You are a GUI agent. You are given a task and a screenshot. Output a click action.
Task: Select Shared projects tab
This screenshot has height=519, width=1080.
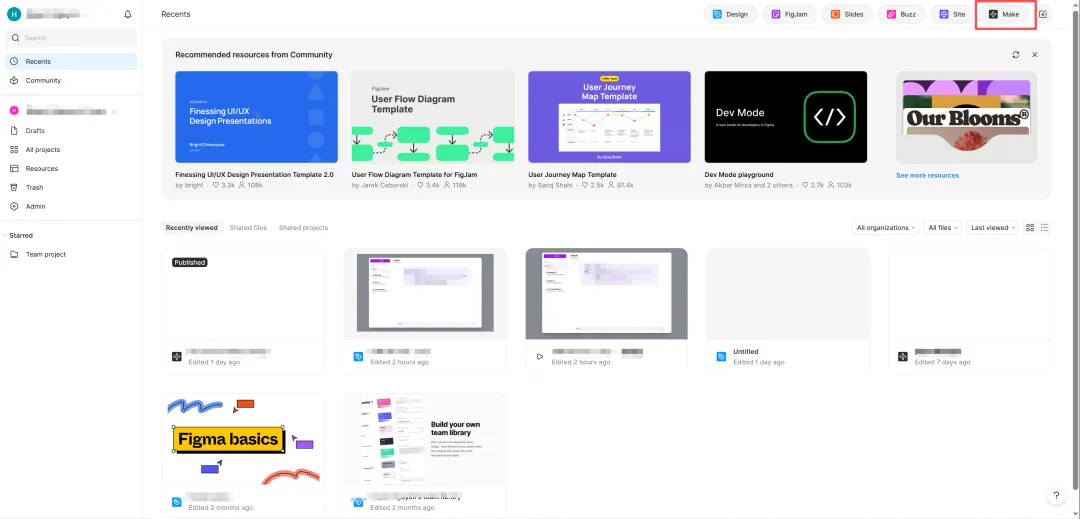coord(303,228)
